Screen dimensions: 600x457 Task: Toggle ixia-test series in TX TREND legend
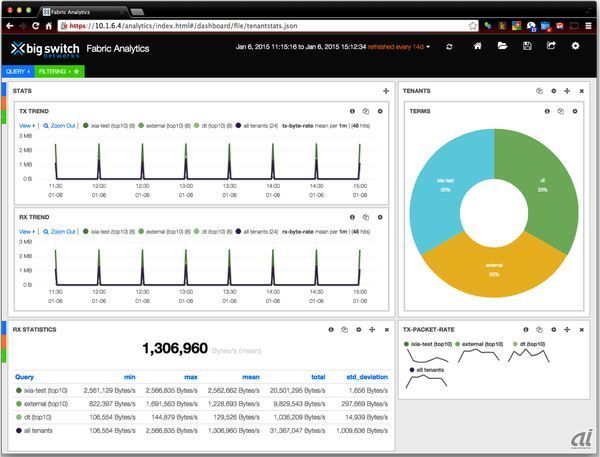[111, 126]
